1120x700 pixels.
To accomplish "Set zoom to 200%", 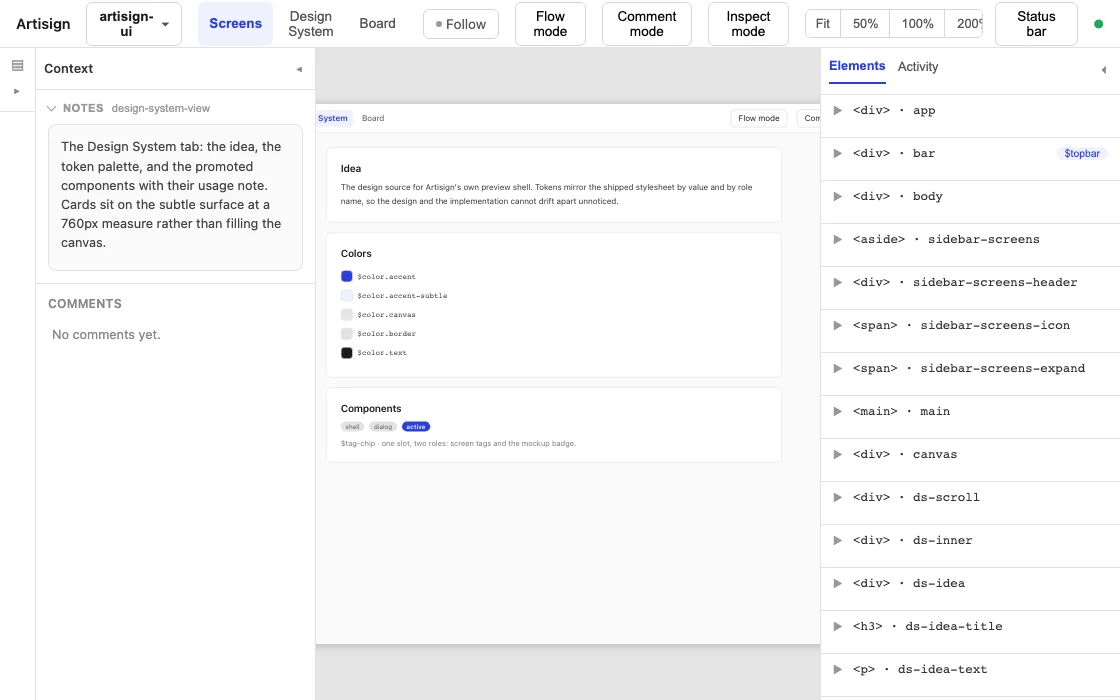I will point(964,24).
